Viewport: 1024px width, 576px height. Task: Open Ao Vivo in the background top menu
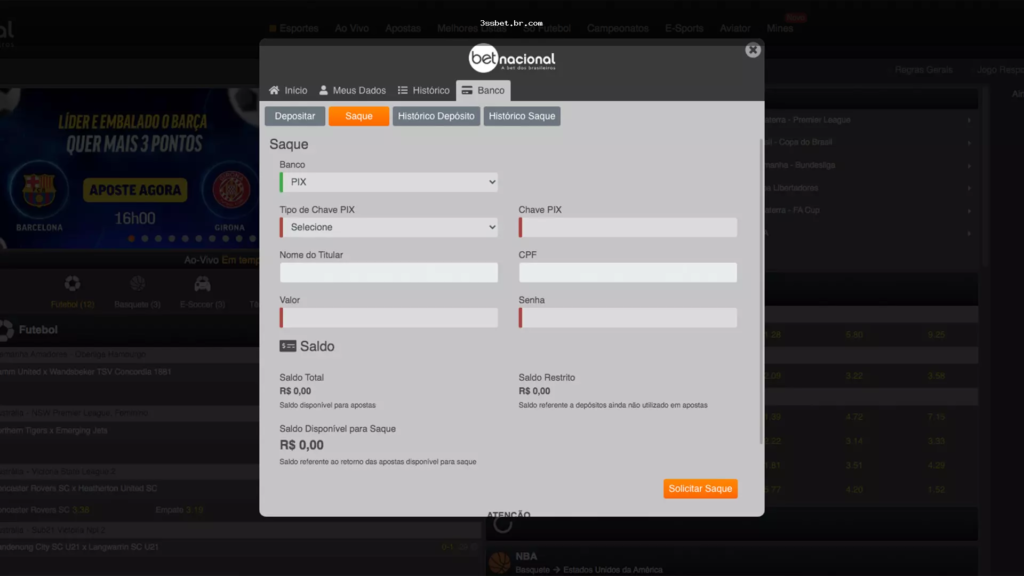[351, 29]
